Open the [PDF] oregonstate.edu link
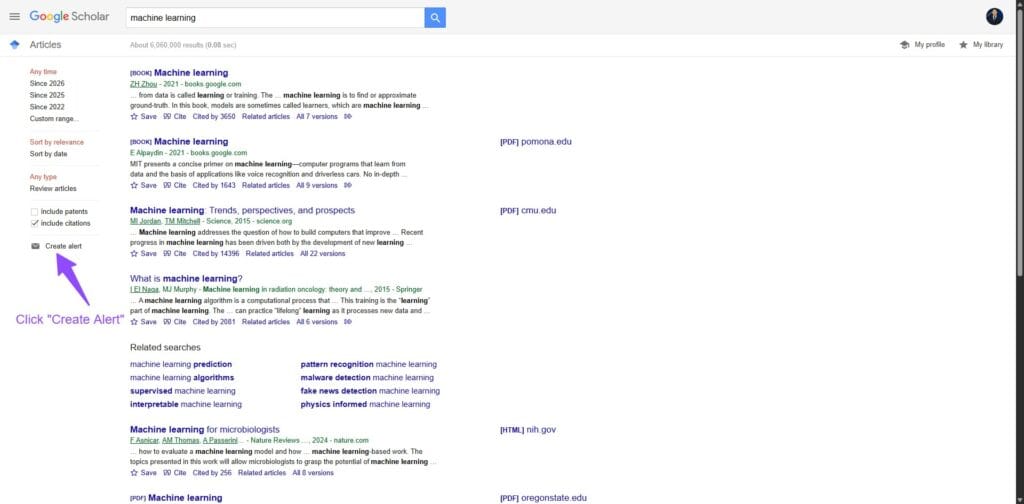 coord(543,498)
